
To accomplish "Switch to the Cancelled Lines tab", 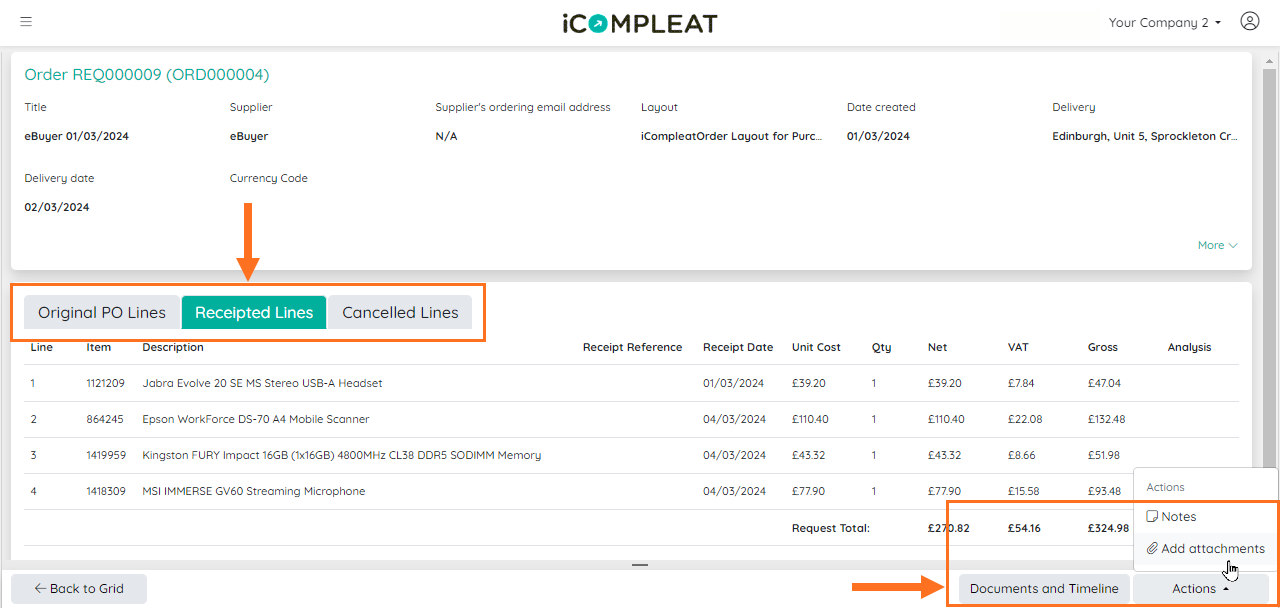I will coord(400,312).
